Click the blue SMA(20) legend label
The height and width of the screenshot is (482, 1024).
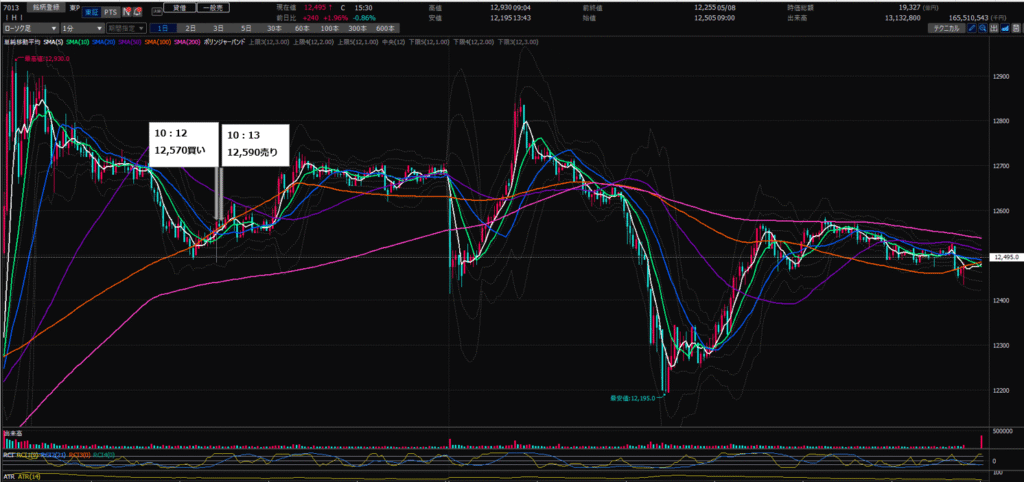[103, 42]
